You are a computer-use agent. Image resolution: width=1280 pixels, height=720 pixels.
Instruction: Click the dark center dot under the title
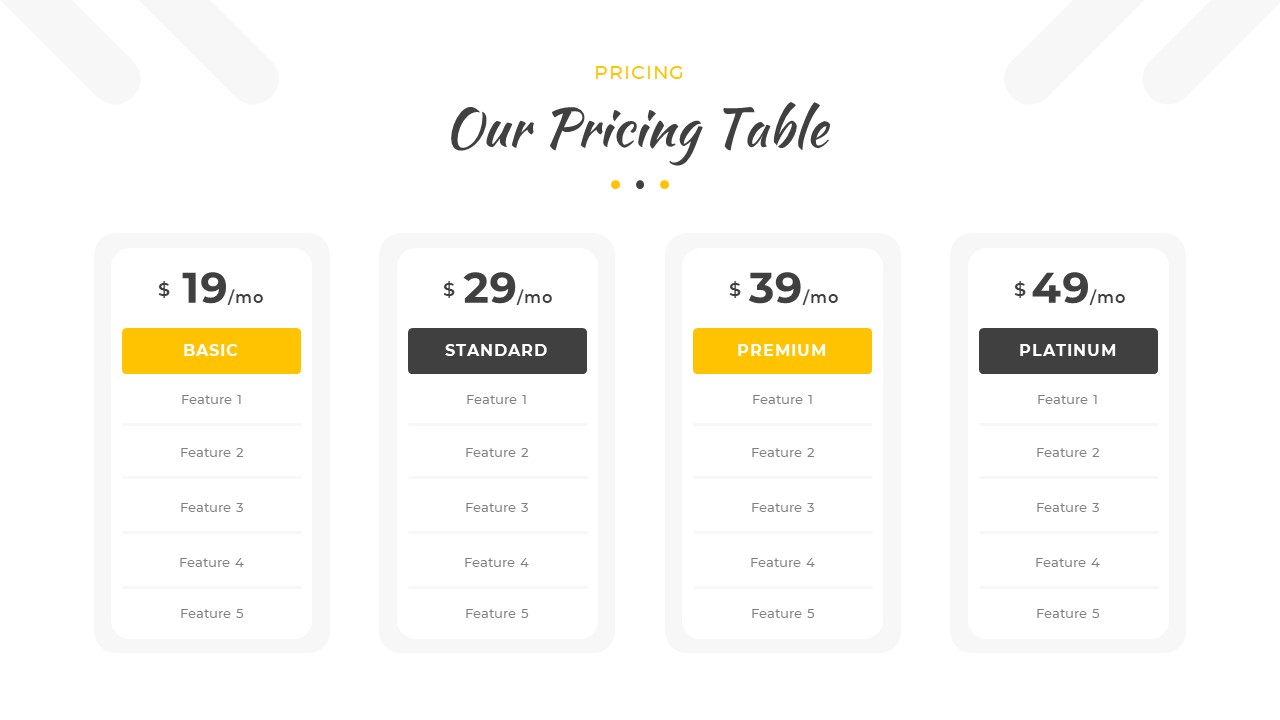tap(640, 185)
